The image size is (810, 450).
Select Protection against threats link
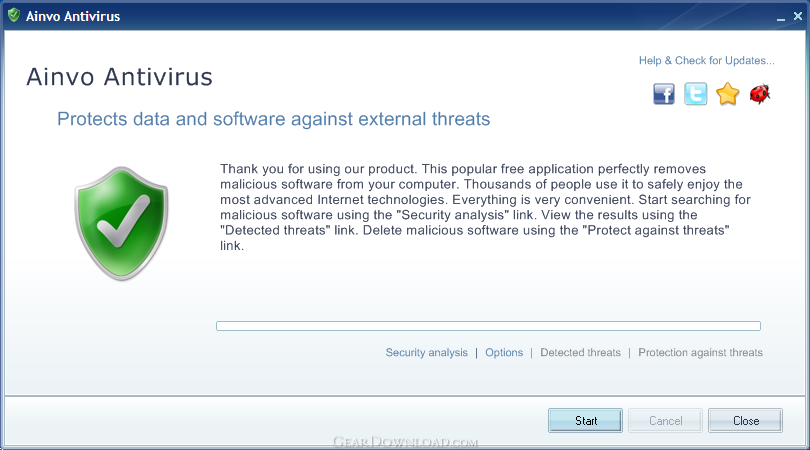700,352
